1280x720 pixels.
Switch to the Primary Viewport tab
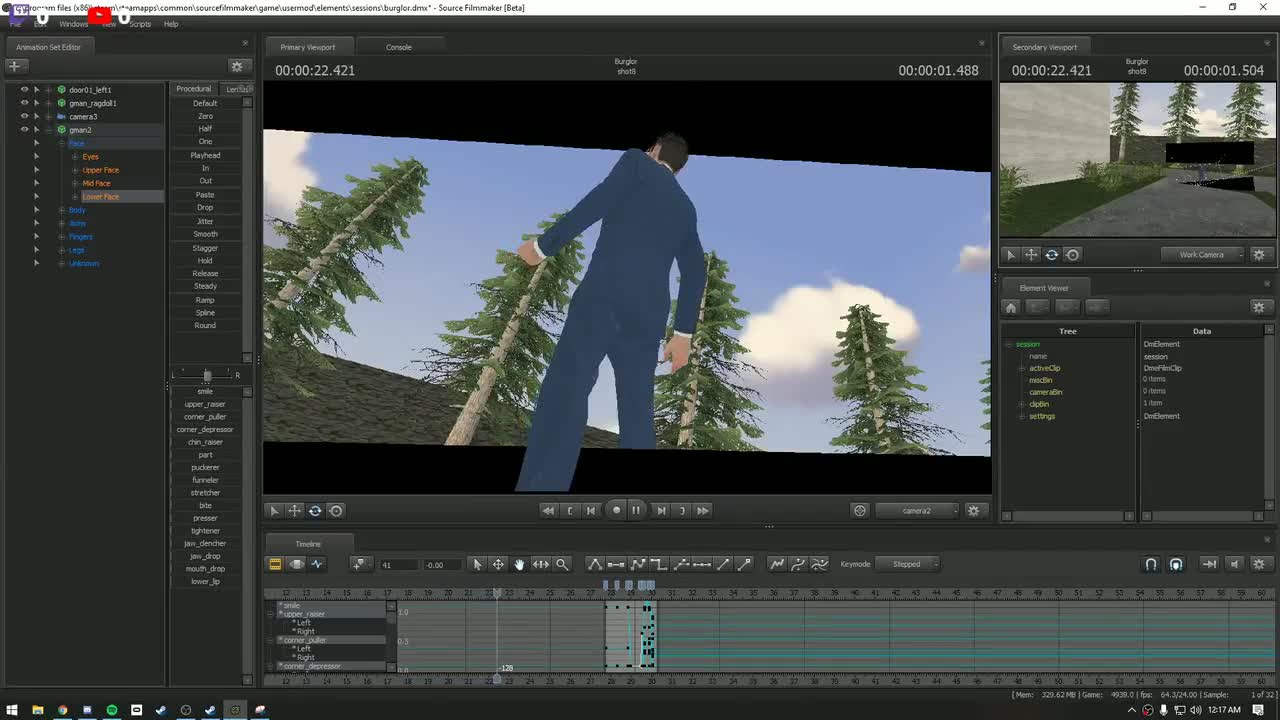click(308, 47)
